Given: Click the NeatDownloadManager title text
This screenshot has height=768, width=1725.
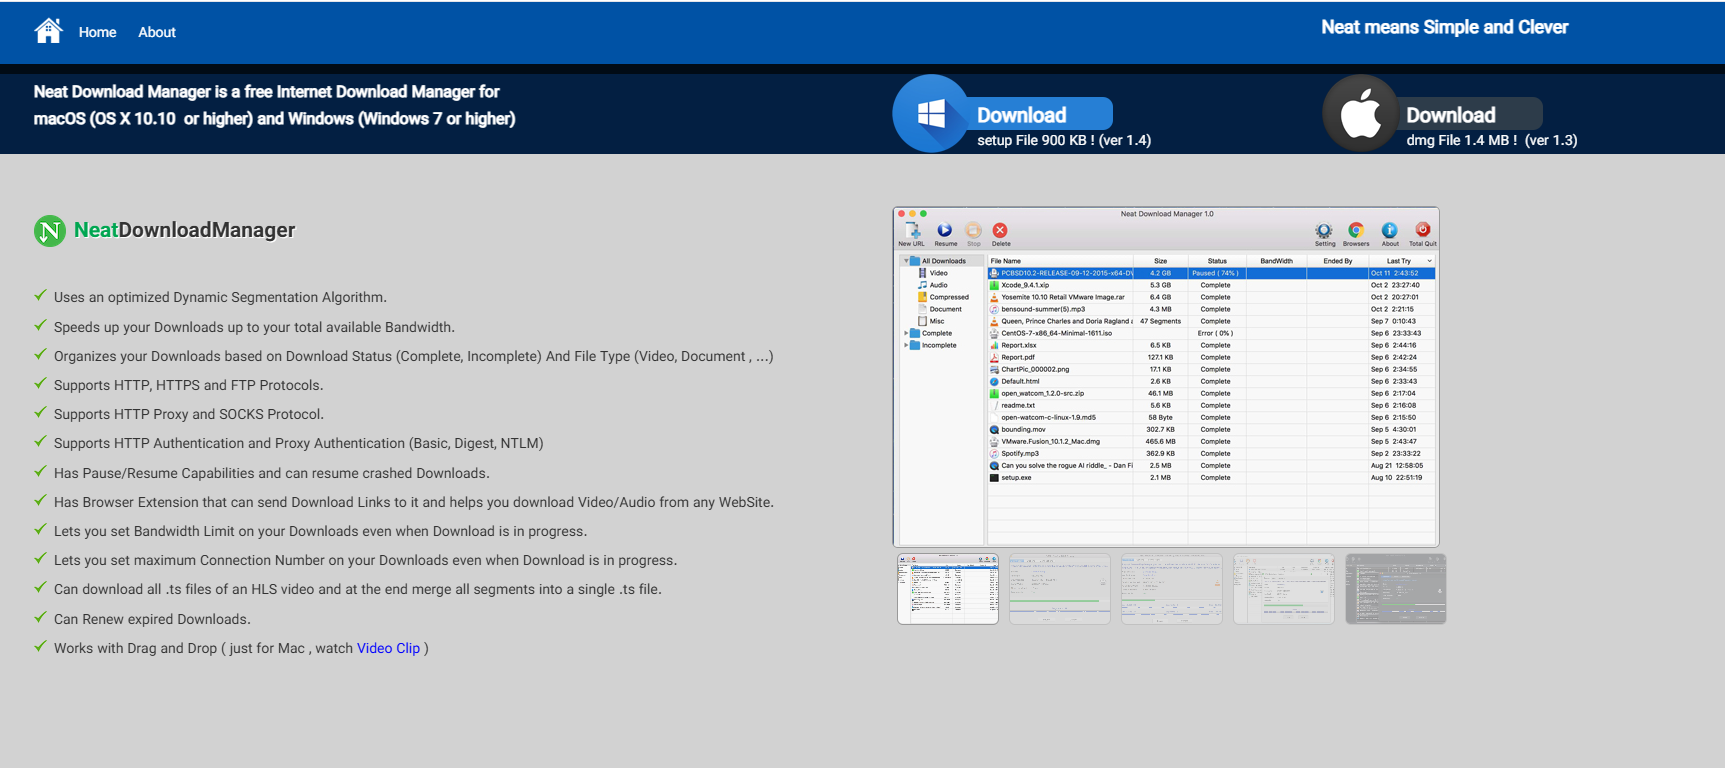Looking at the screenshot, I should click(185, 230).
